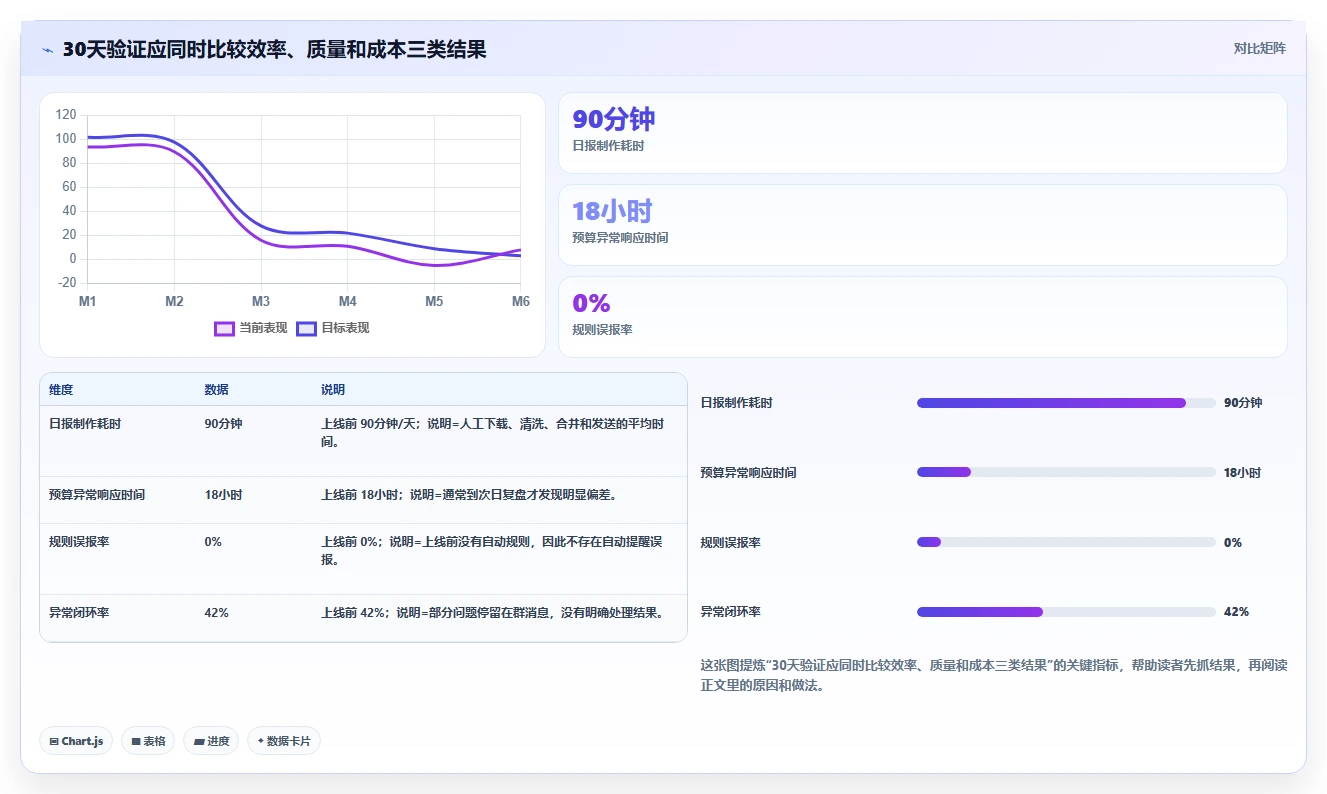Click the 异常闭环率 progress bar
Viewport: 1327px width, 794px height.
(1066, 612)
